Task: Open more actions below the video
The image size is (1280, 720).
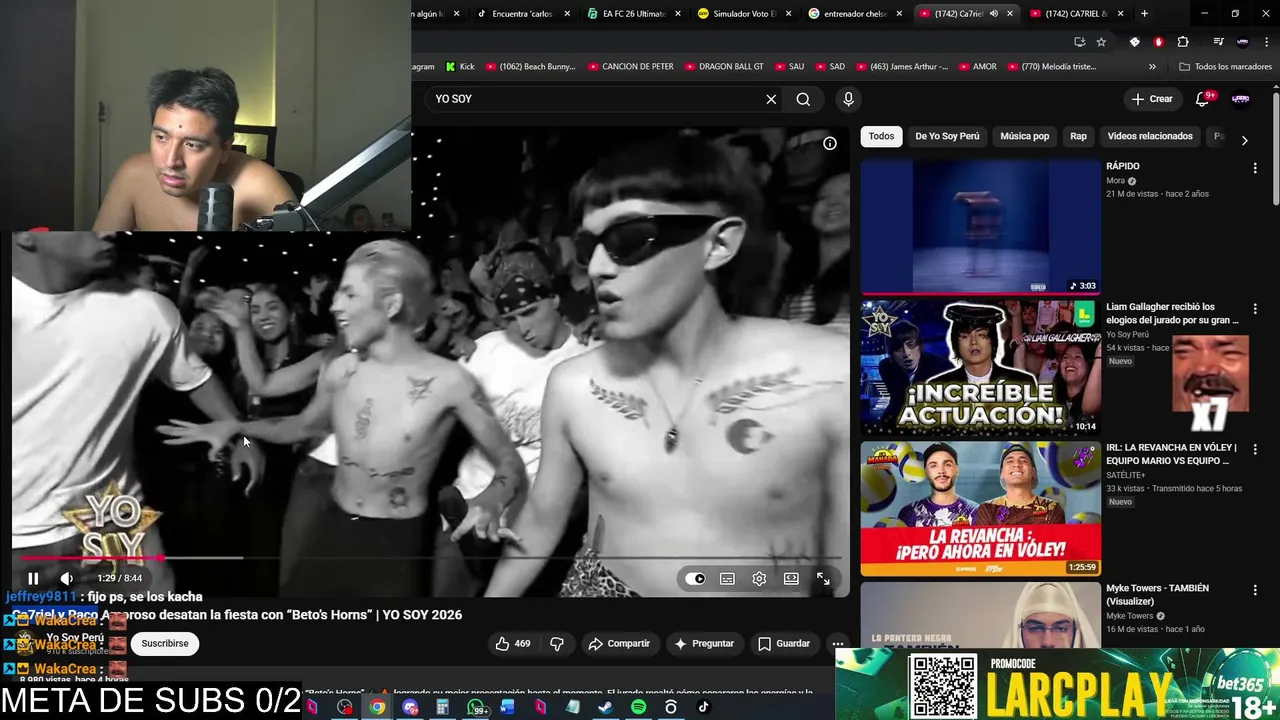Action: (x=838, y=643)
